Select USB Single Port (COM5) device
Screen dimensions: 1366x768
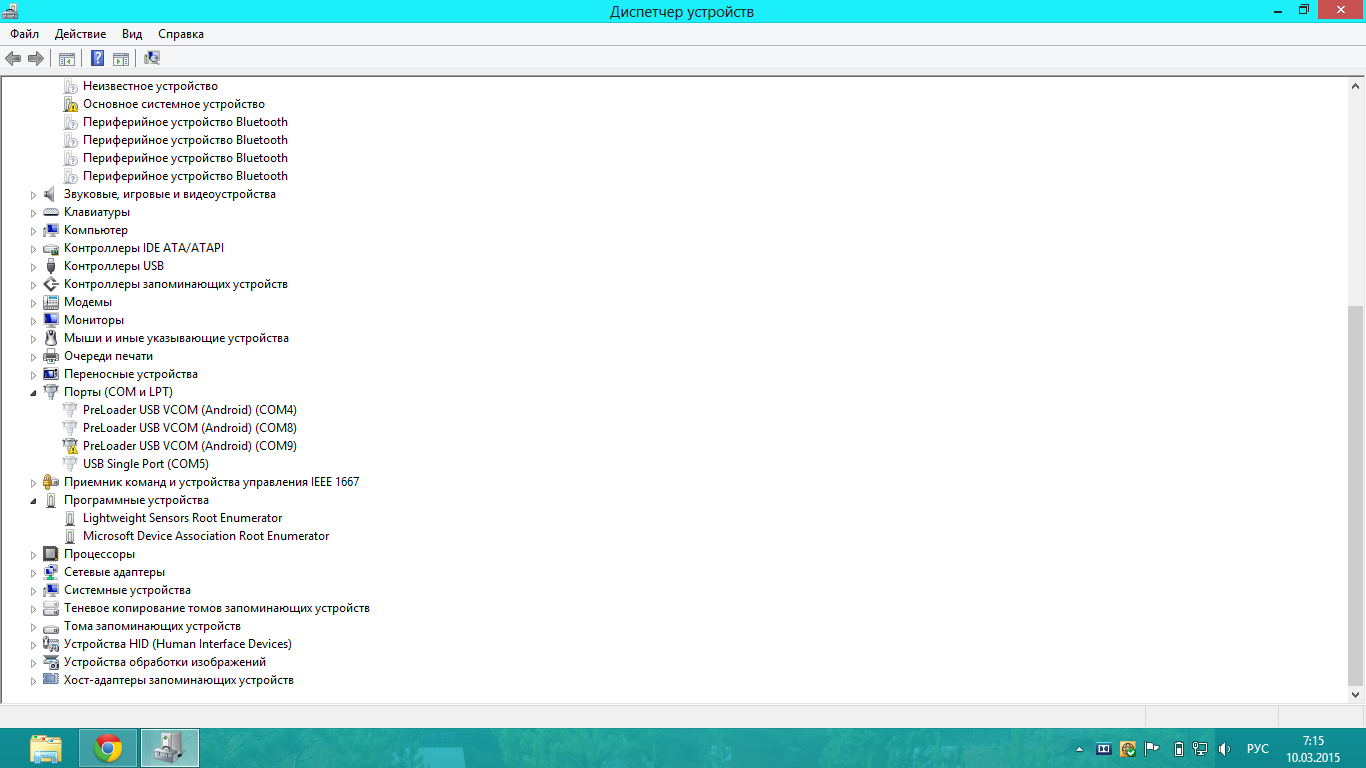(145, 464)
